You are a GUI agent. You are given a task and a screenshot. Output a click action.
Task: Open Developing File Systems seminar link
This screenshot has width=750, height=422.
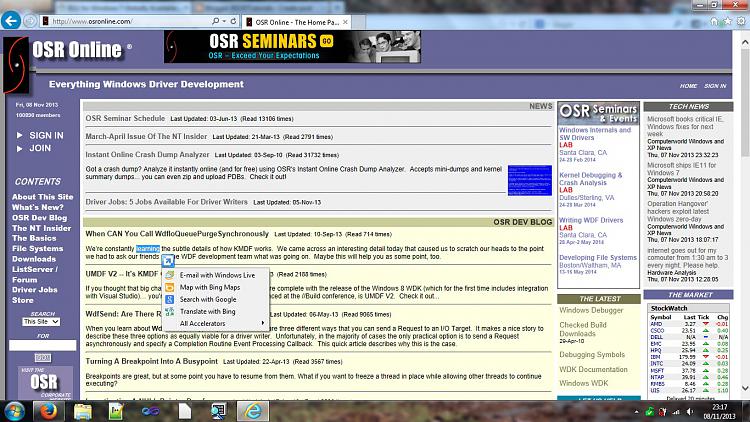[x=598, y=257]
